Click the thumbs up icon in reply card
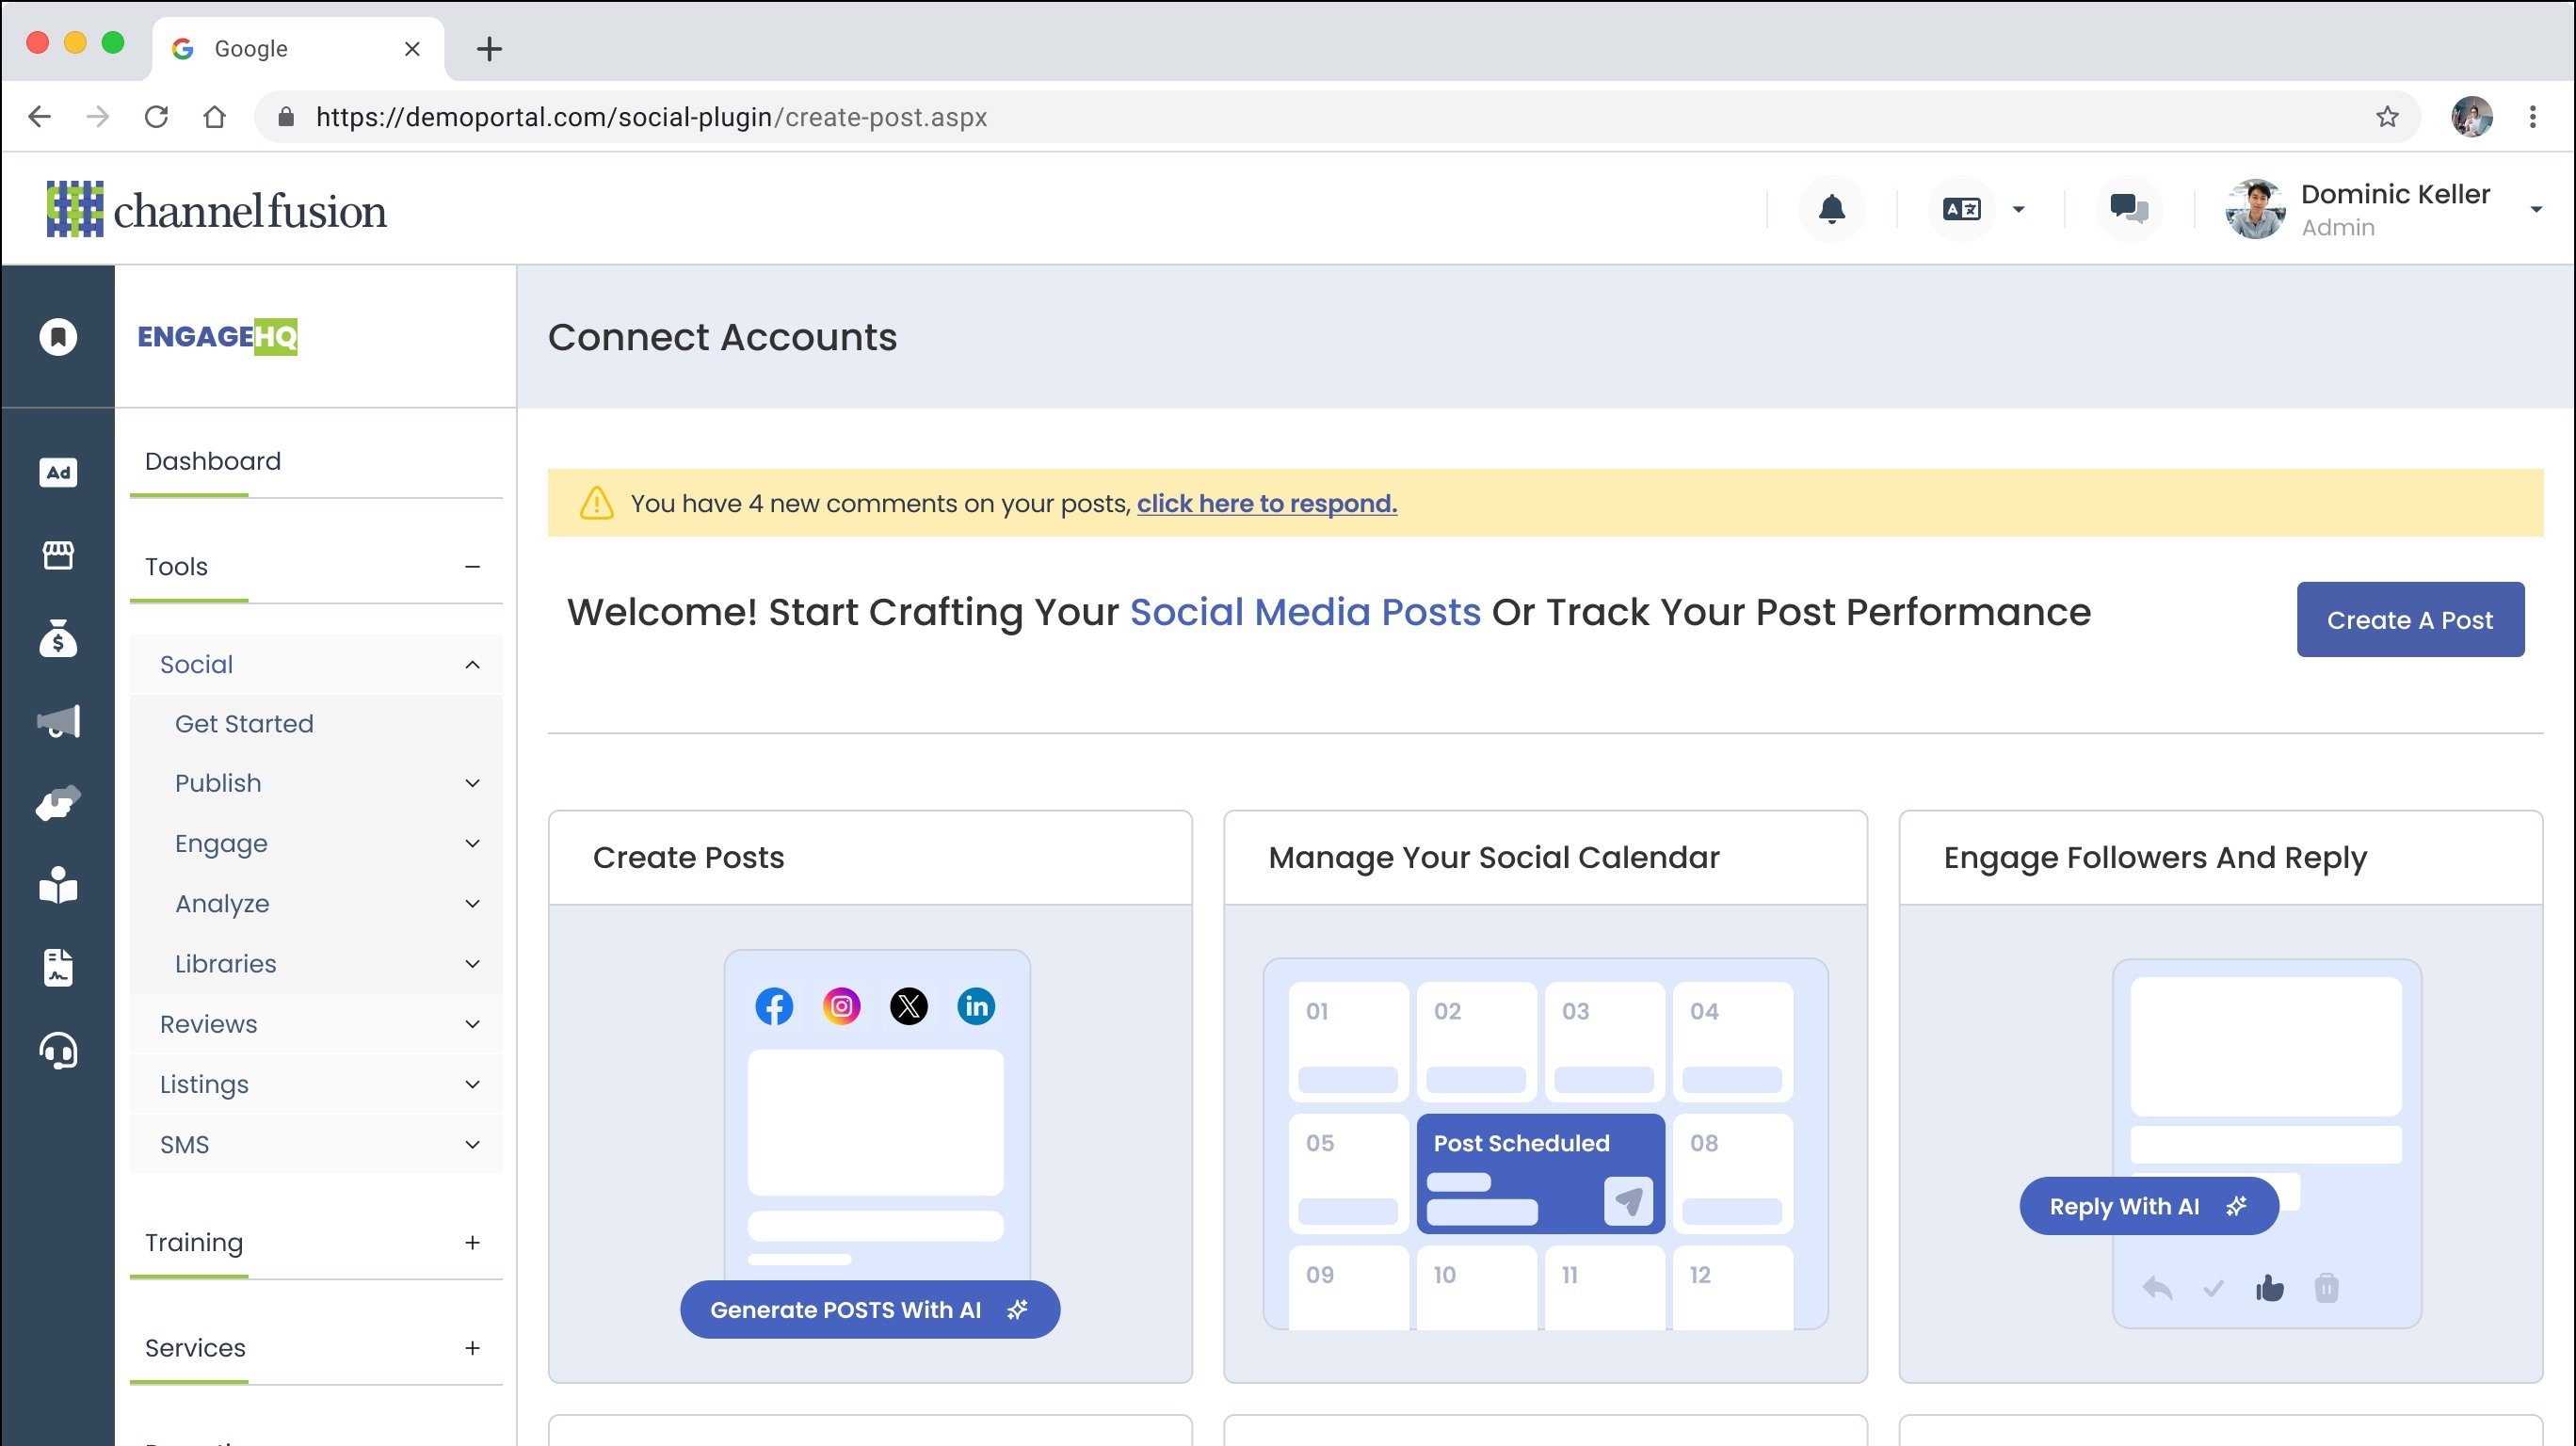 (x=2269, y=1288)
